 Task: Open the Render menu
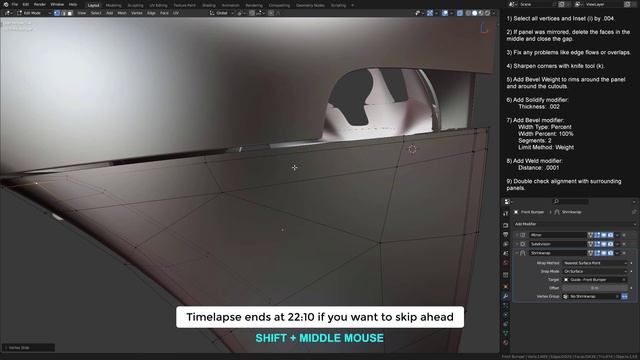(x=40, y=4)
